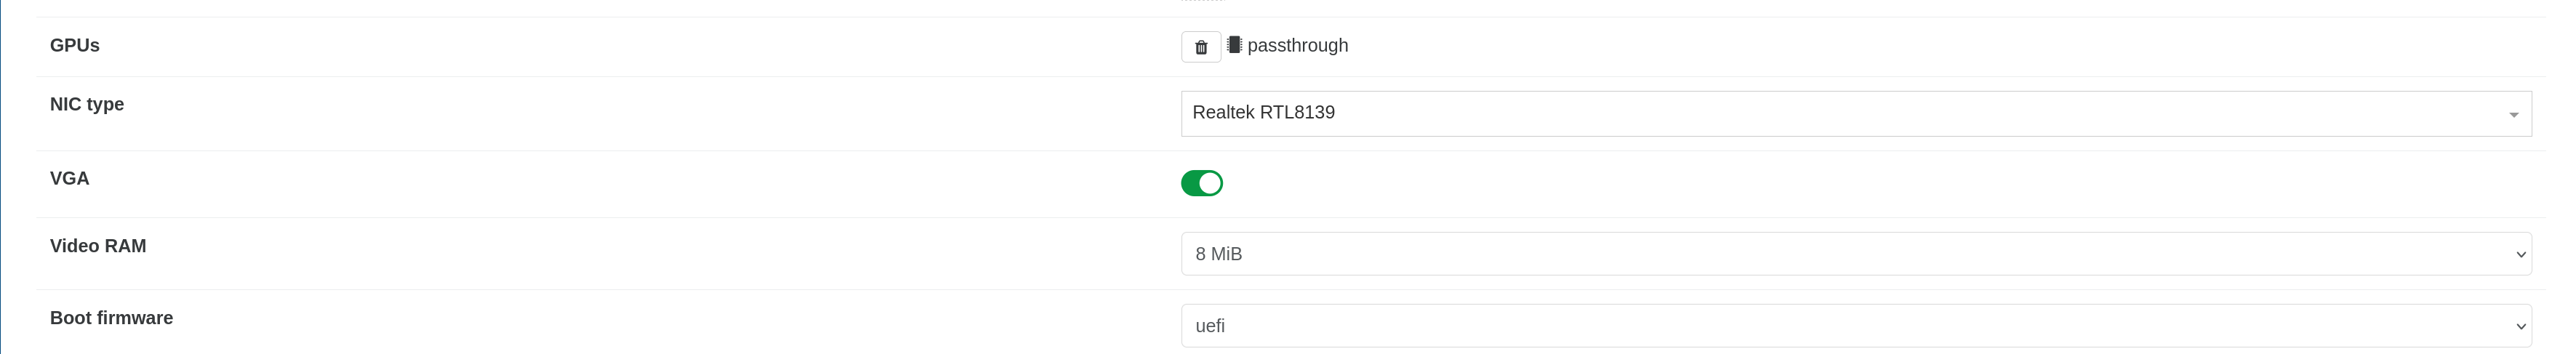2576x354 pixels.
Task: Click the uefi selected value
Action: click(x=1210, y=327)
